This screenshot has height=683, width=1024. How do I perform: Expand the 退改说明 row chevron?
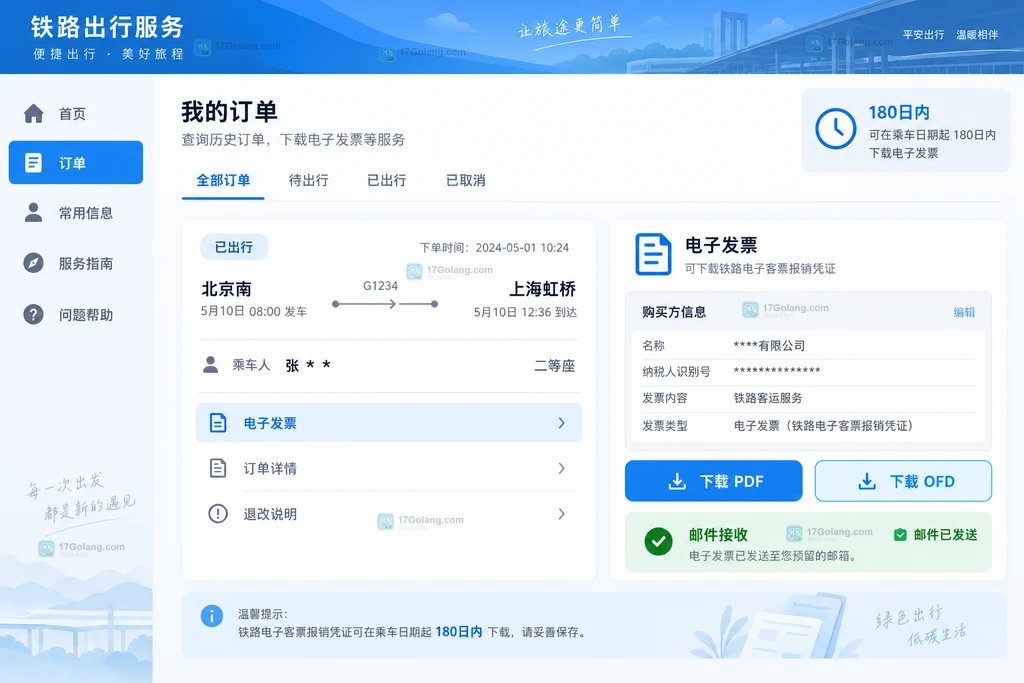[562, 514]
